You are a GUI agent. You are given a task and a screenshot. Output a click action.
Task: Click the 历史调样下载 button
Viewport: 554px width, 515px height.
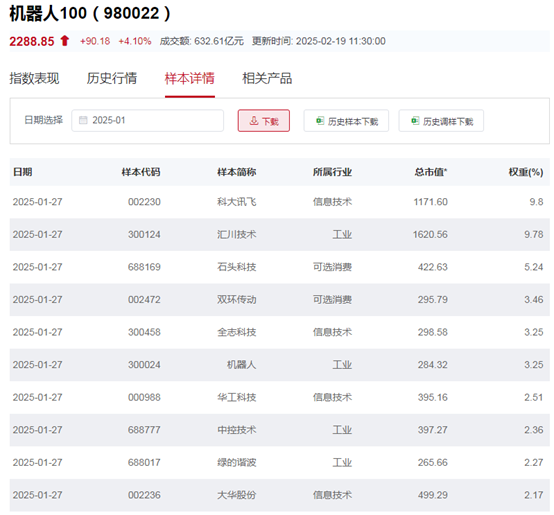click(441, 121)
